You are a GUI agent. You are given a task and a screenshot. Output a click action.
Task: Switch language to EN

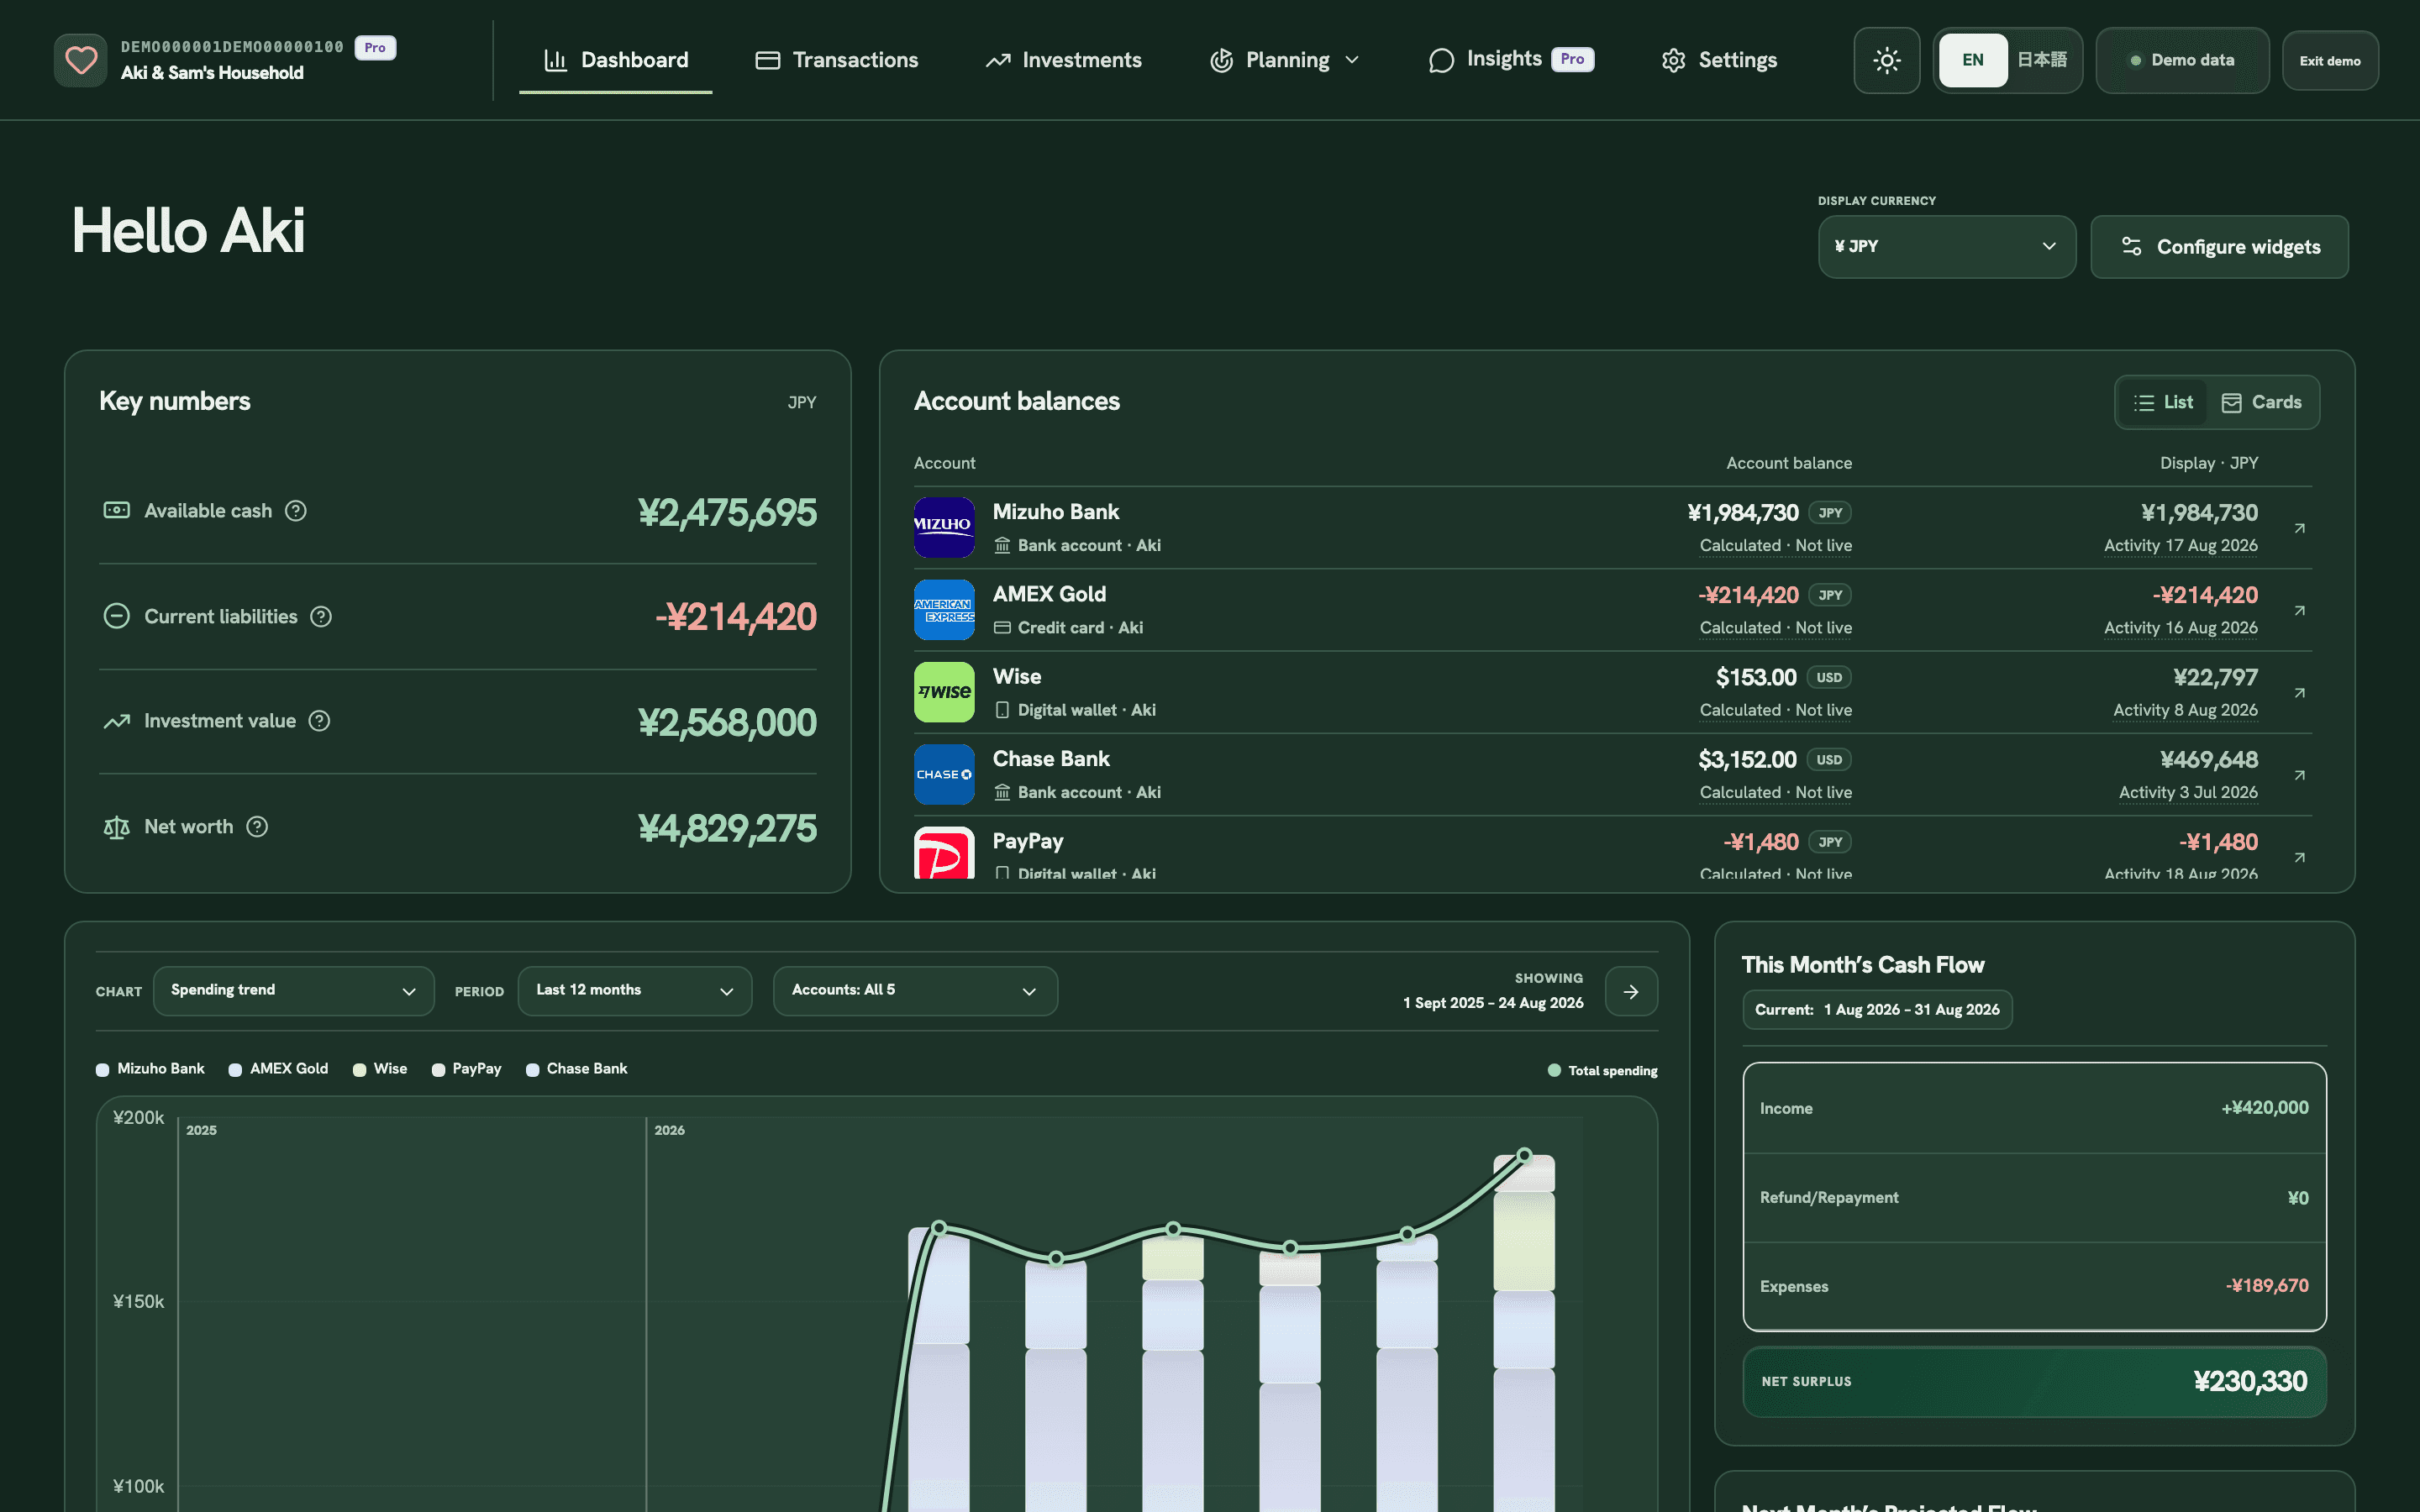[1972, 60]
